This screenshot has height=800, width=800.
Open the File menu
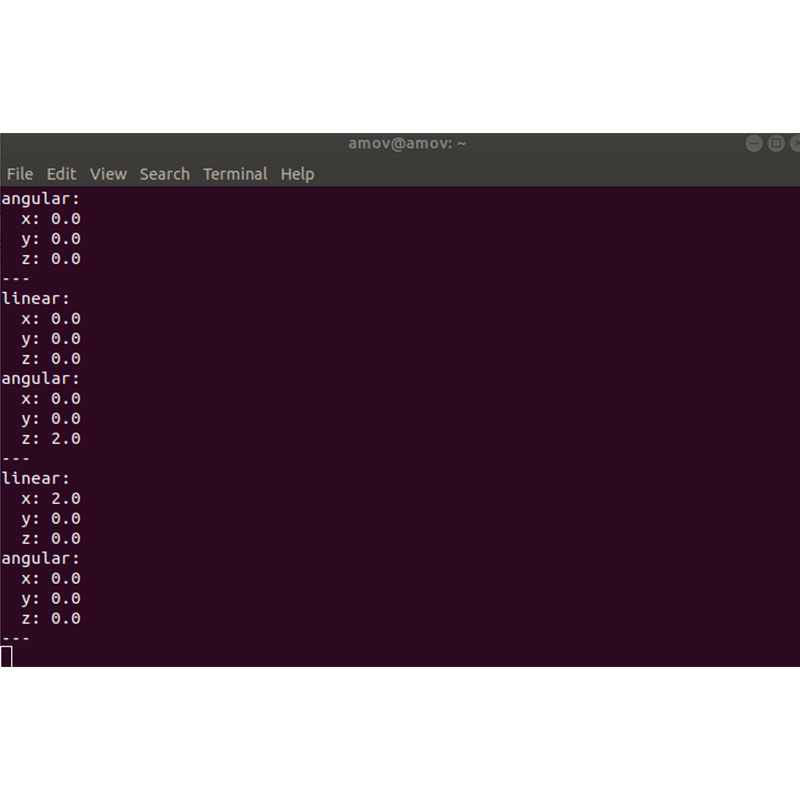tap(20, 174)
